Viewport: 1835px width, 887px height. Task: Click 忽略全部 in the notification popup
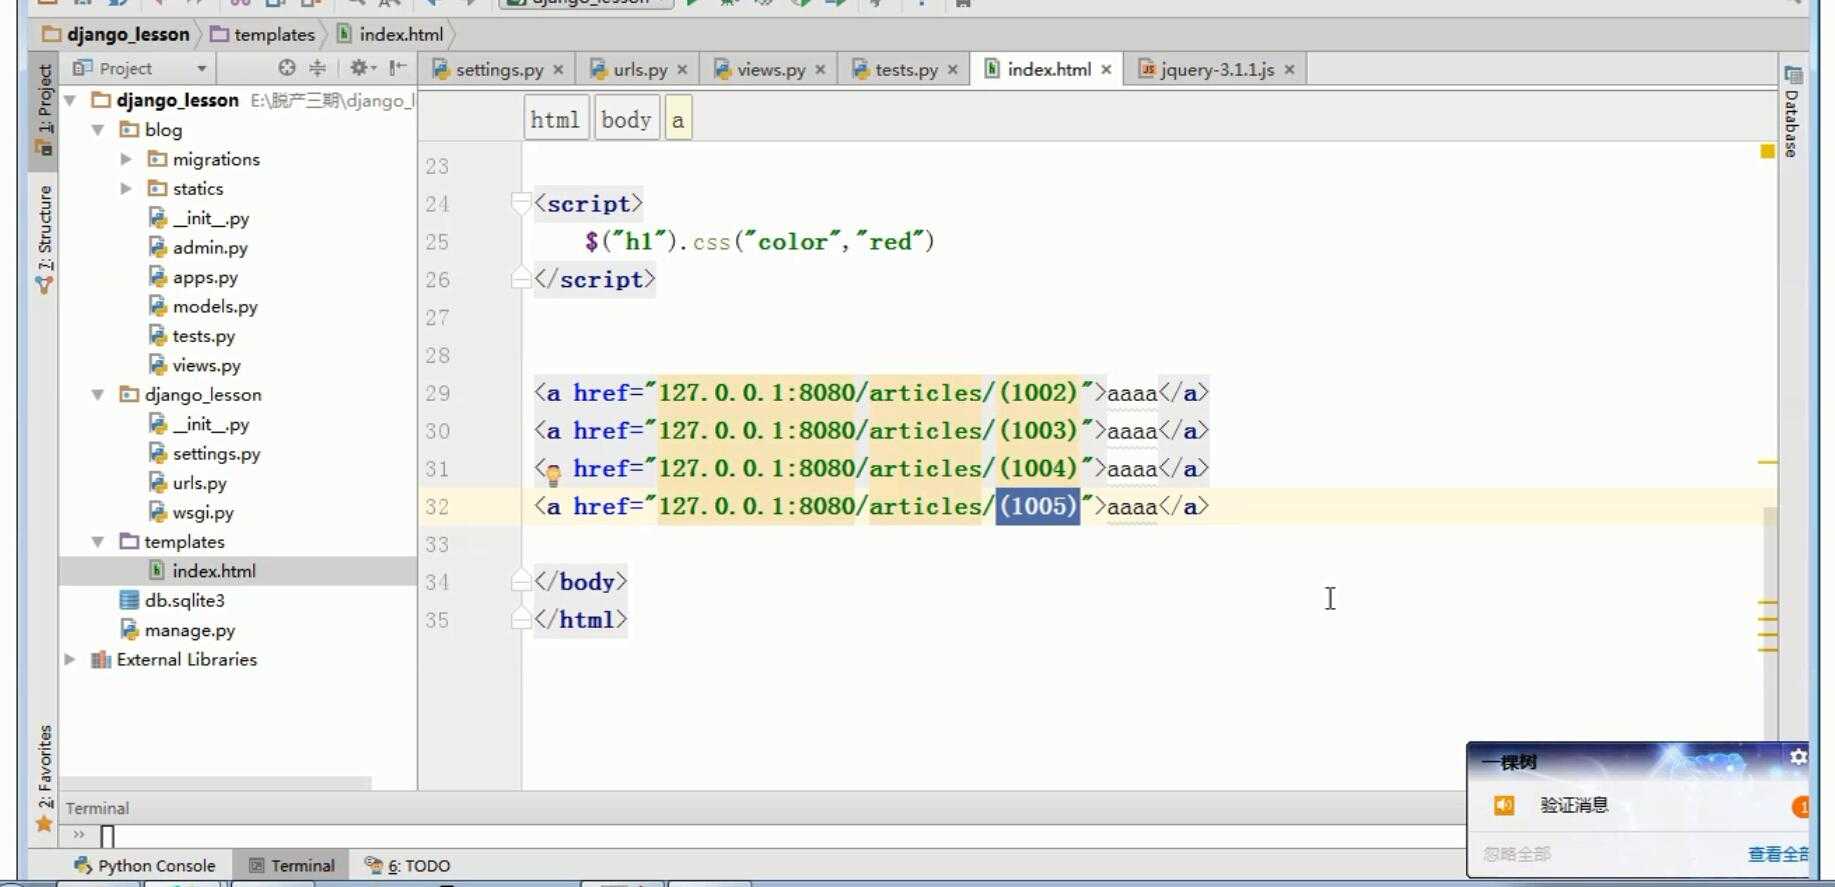(x=1517, y=854)
